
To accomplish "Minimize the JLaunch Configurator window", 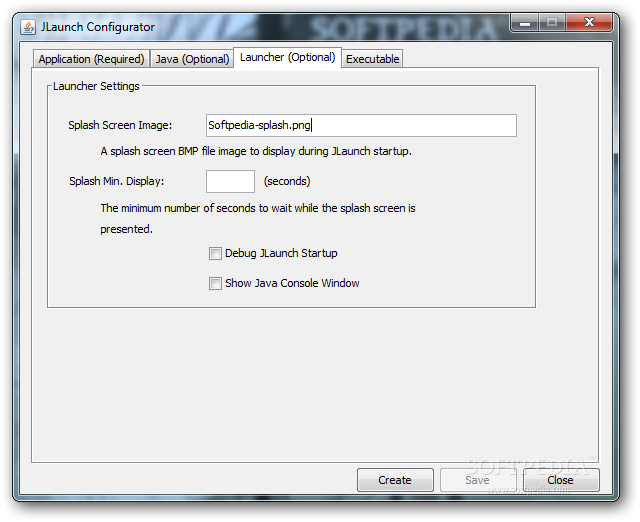I will pos(524,22).
